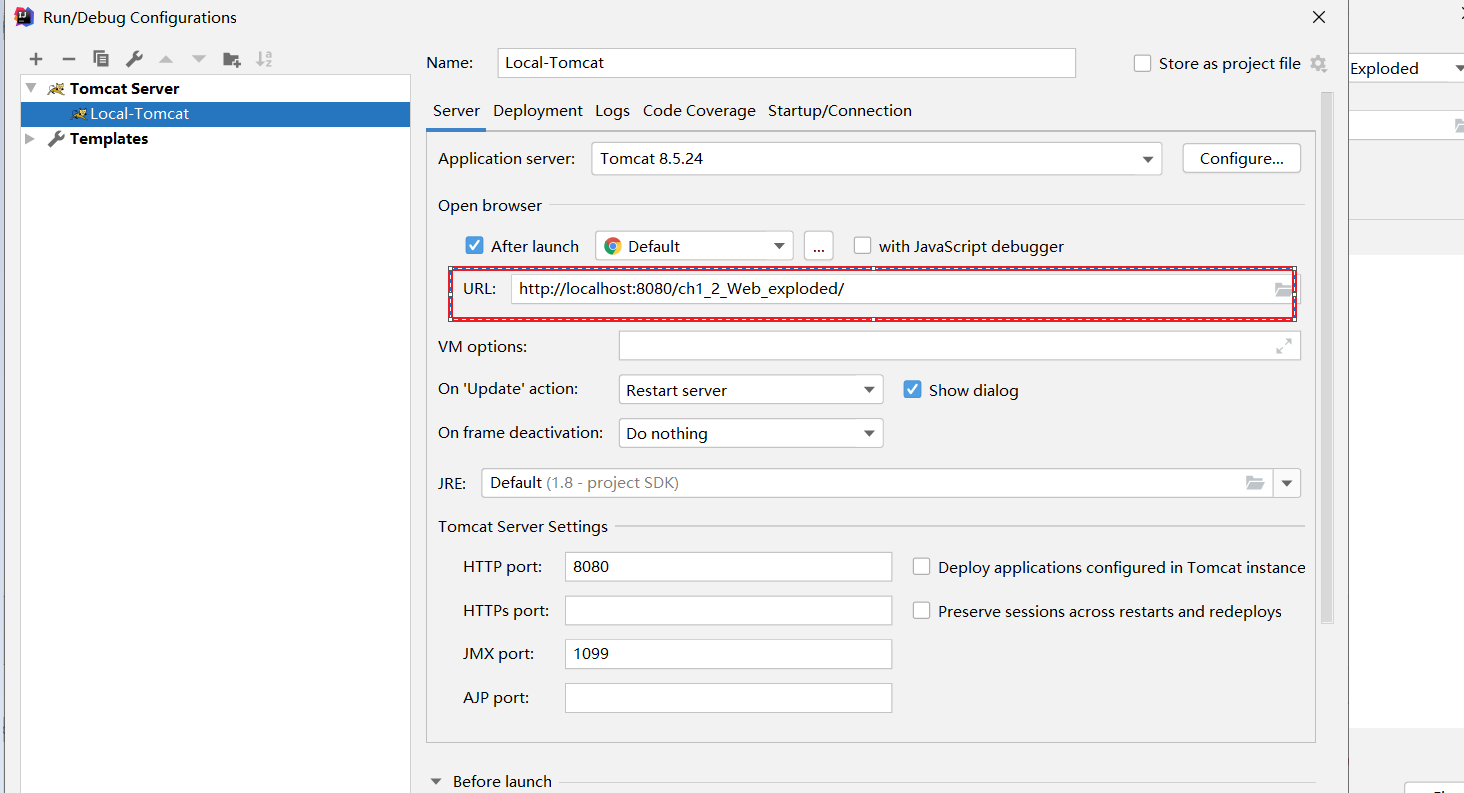Create new folder in configurations toolbar
The height and width of the screenshot is (793, 1464).
231,59
